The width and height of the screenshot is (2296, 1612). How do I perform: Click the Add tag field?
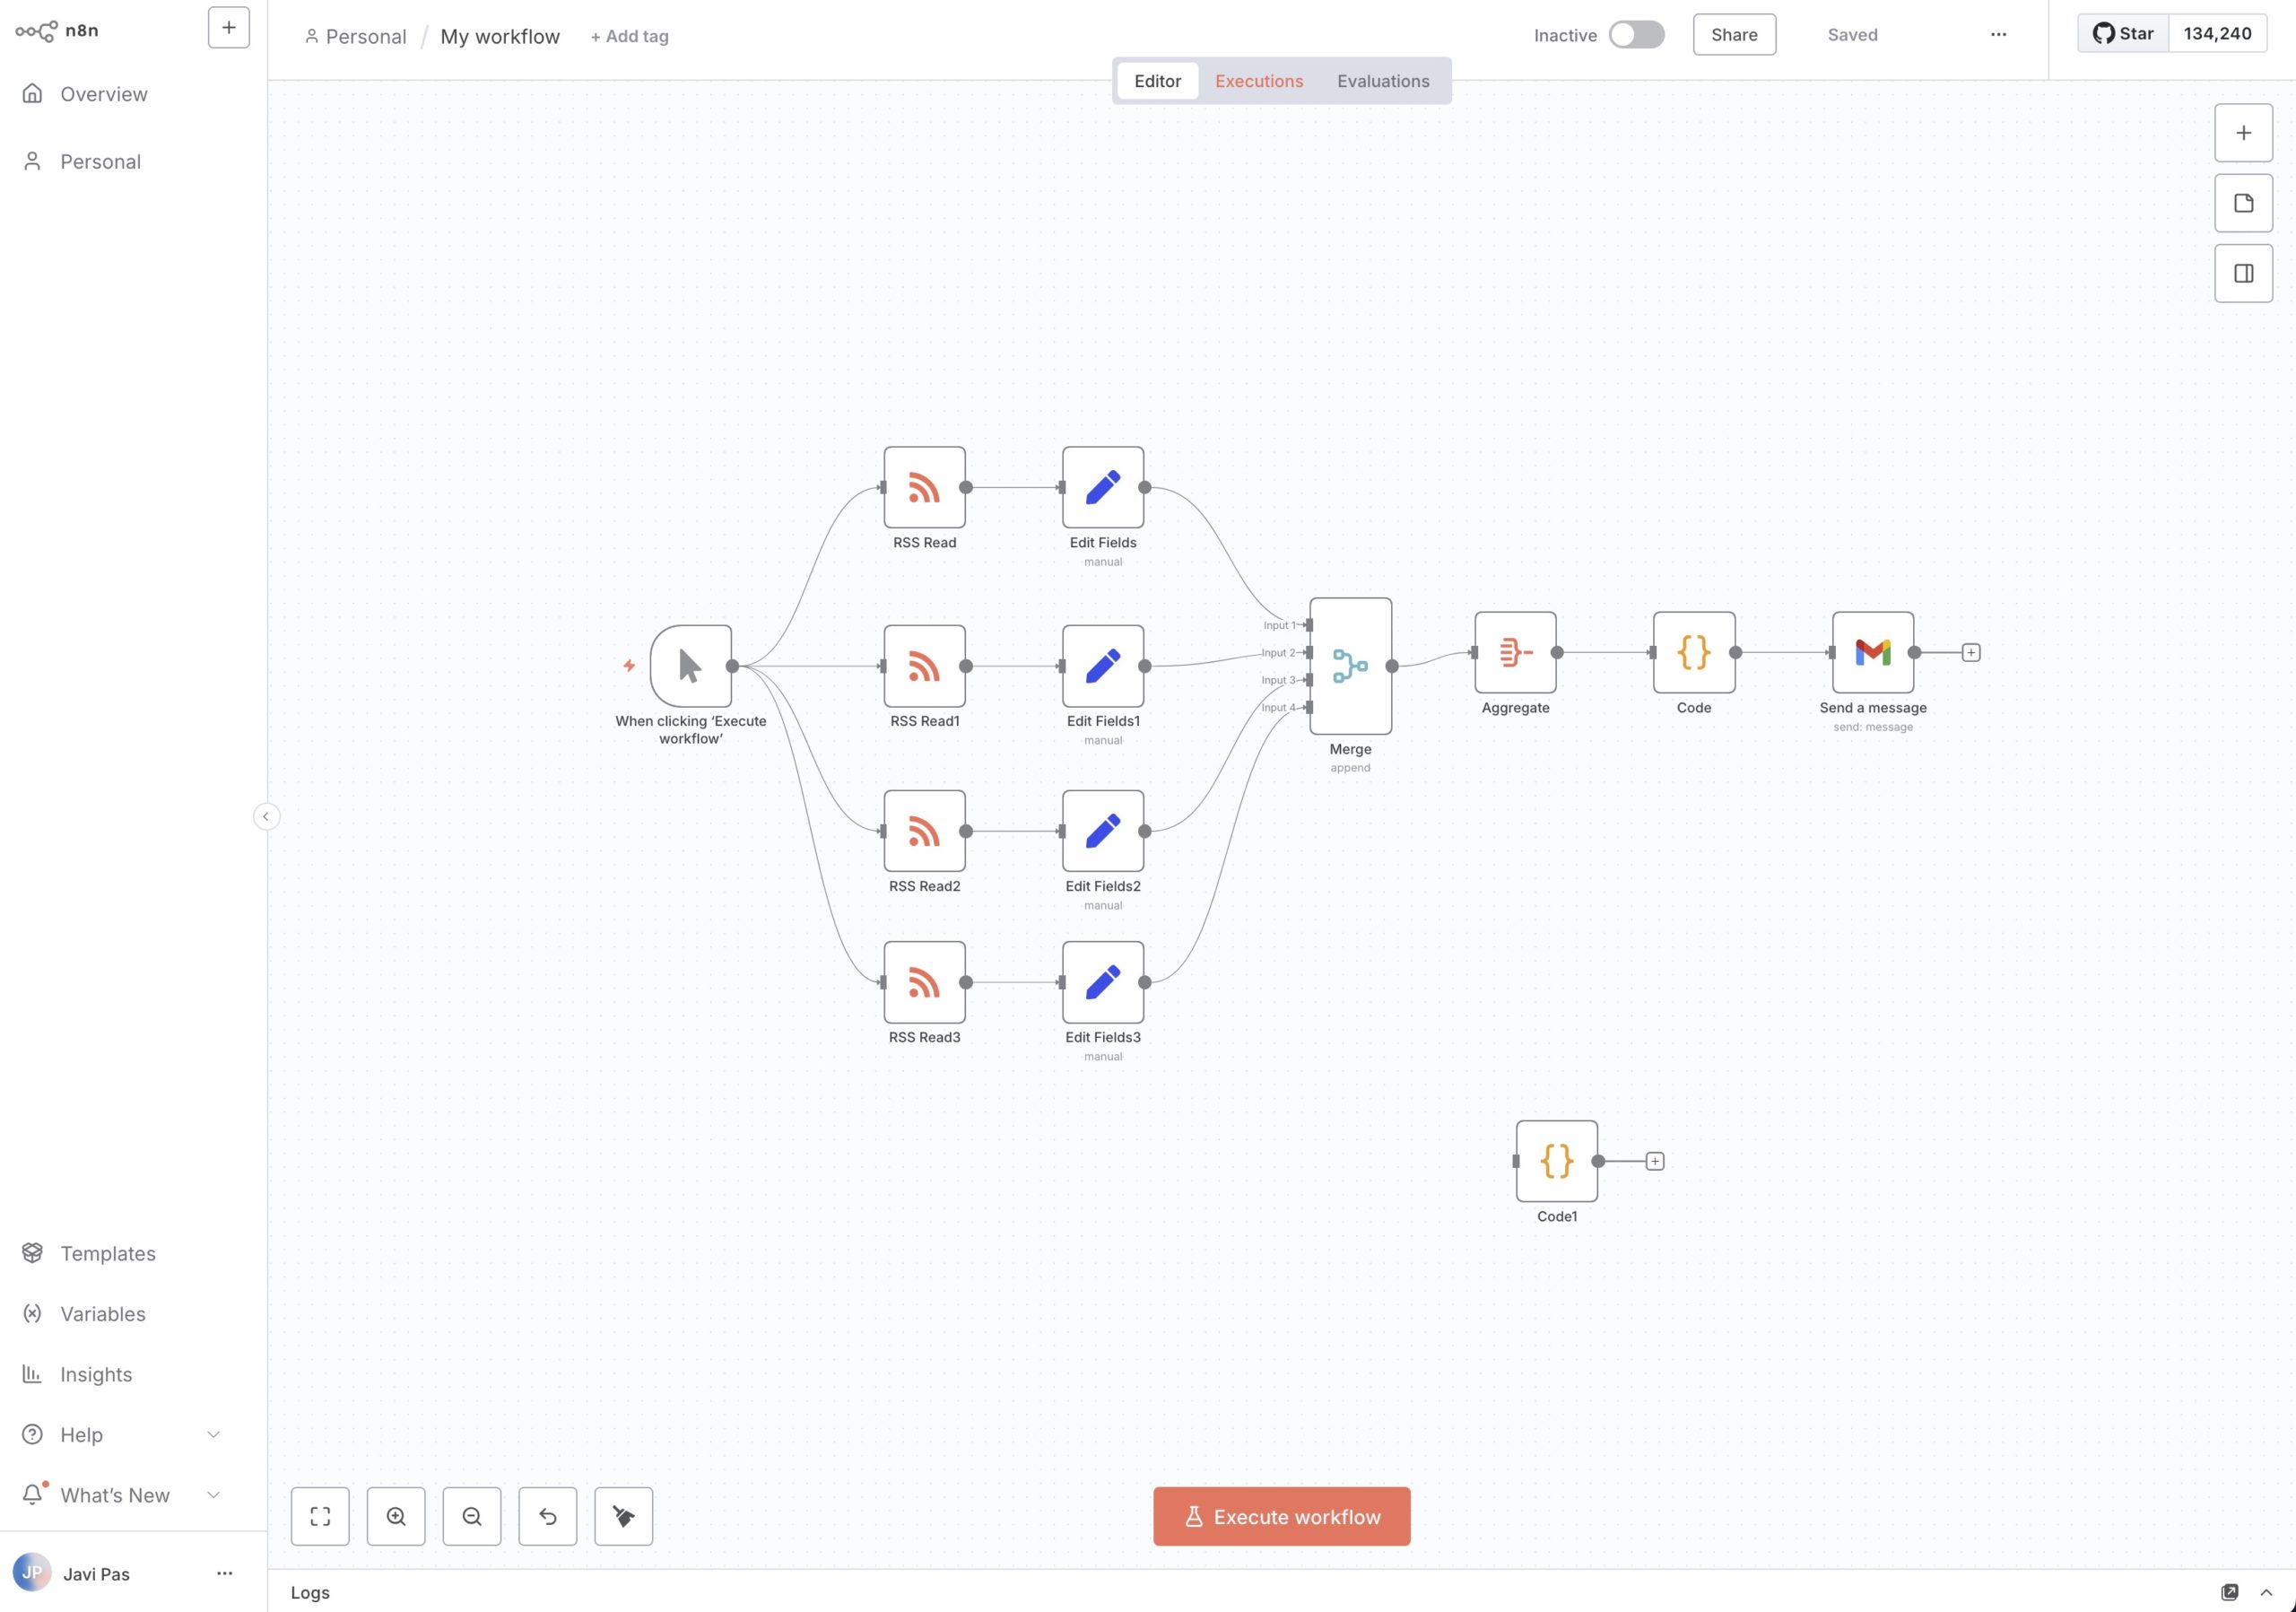tap(629, 36)
